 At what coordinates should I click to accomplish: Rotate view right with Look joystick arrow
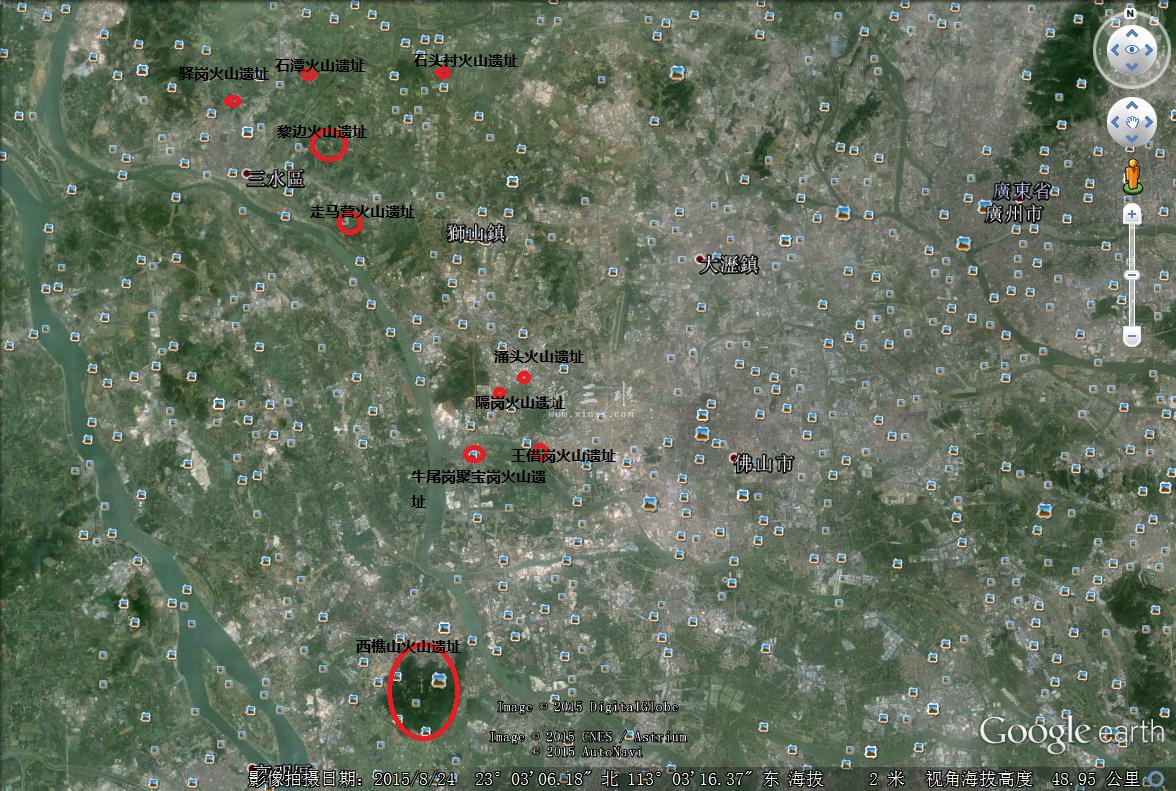1149,50
